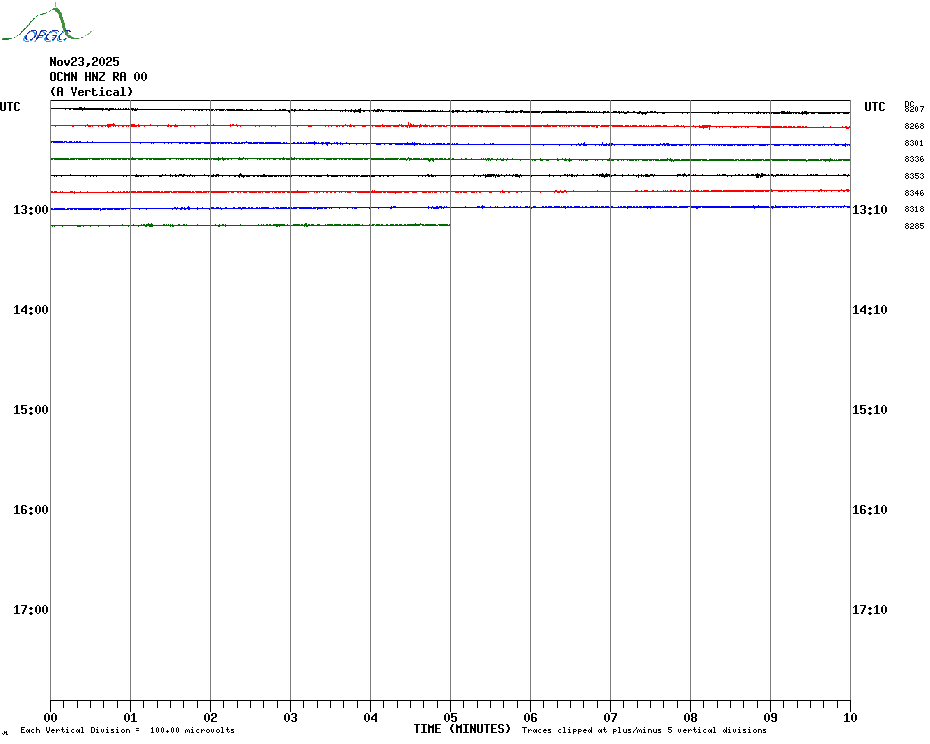Click the "07" minute axis label

610,718
